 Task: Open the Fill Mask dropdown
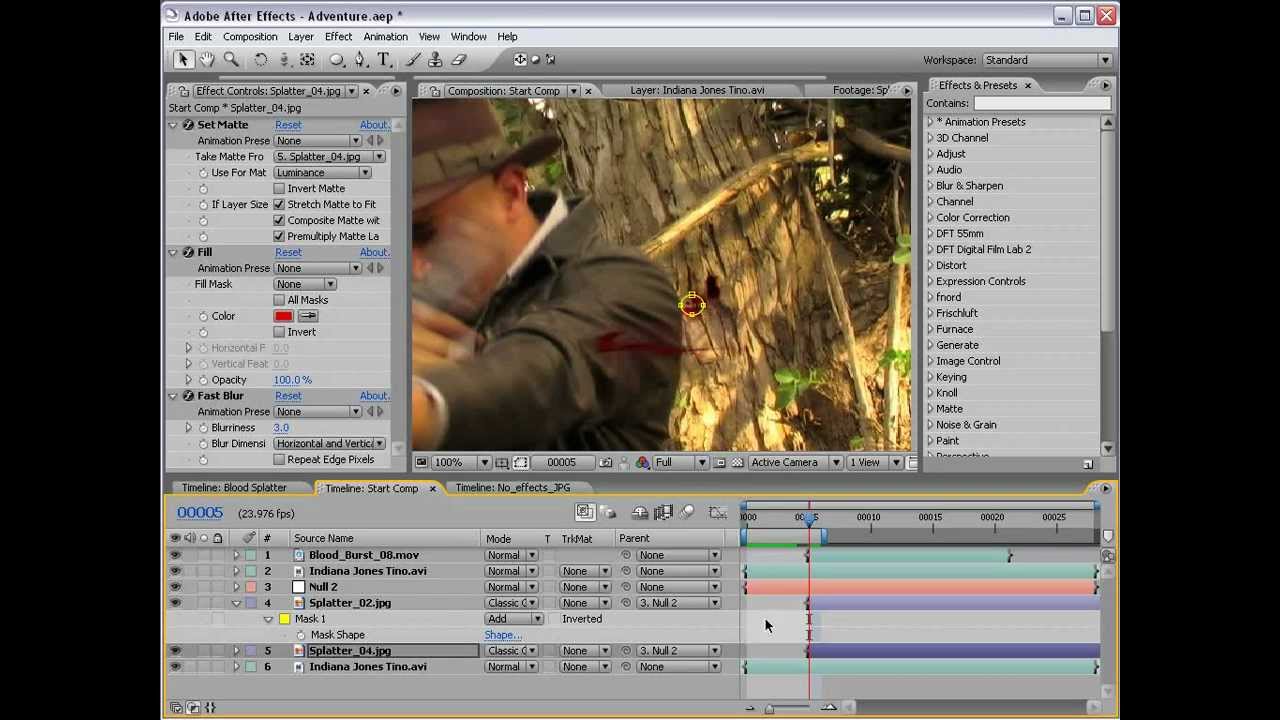coord(305,284)
